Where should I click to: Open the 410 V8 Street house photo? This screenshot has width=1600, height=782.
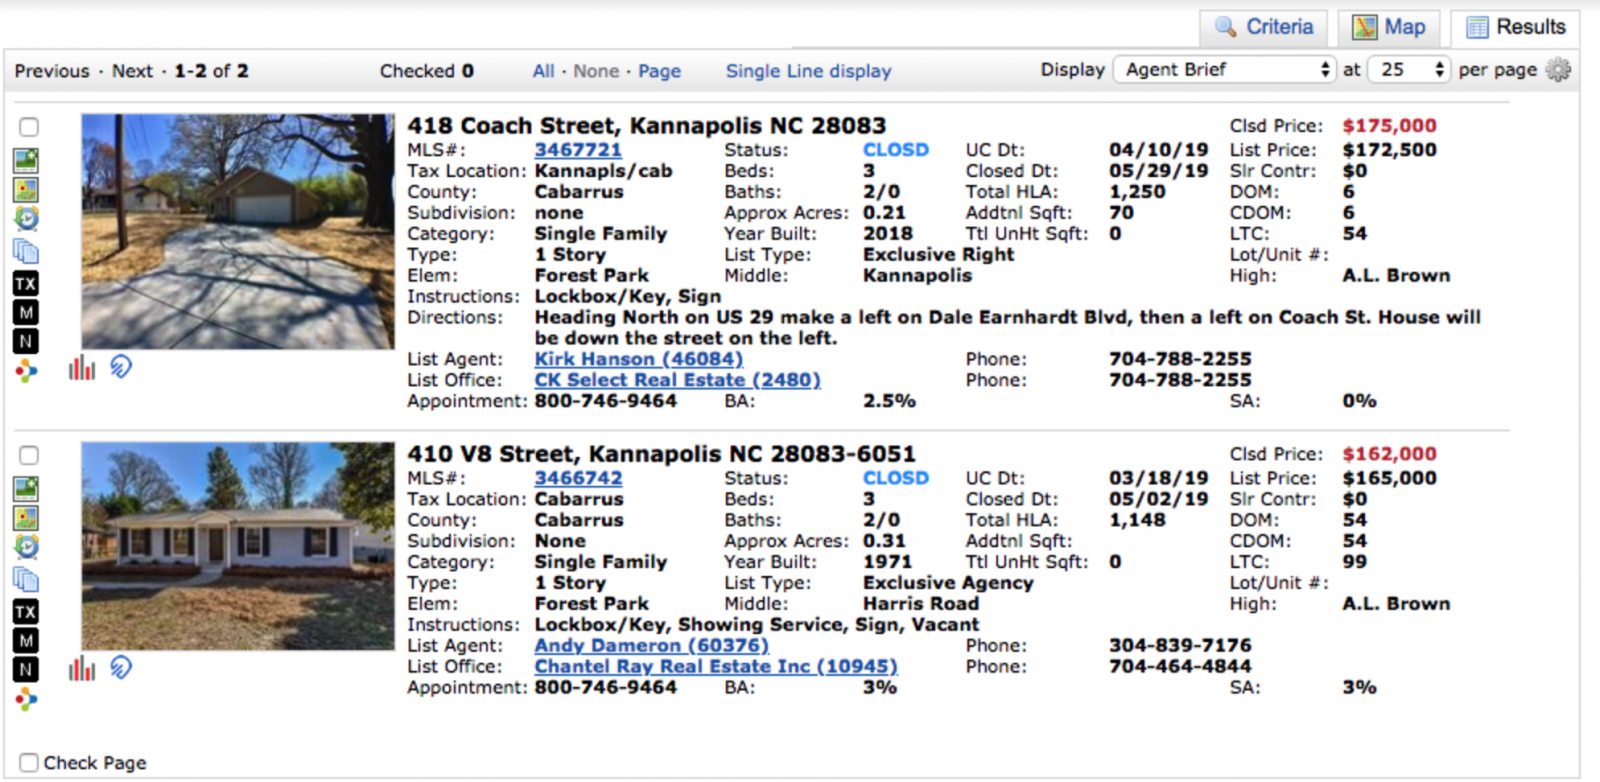point(238,546)
